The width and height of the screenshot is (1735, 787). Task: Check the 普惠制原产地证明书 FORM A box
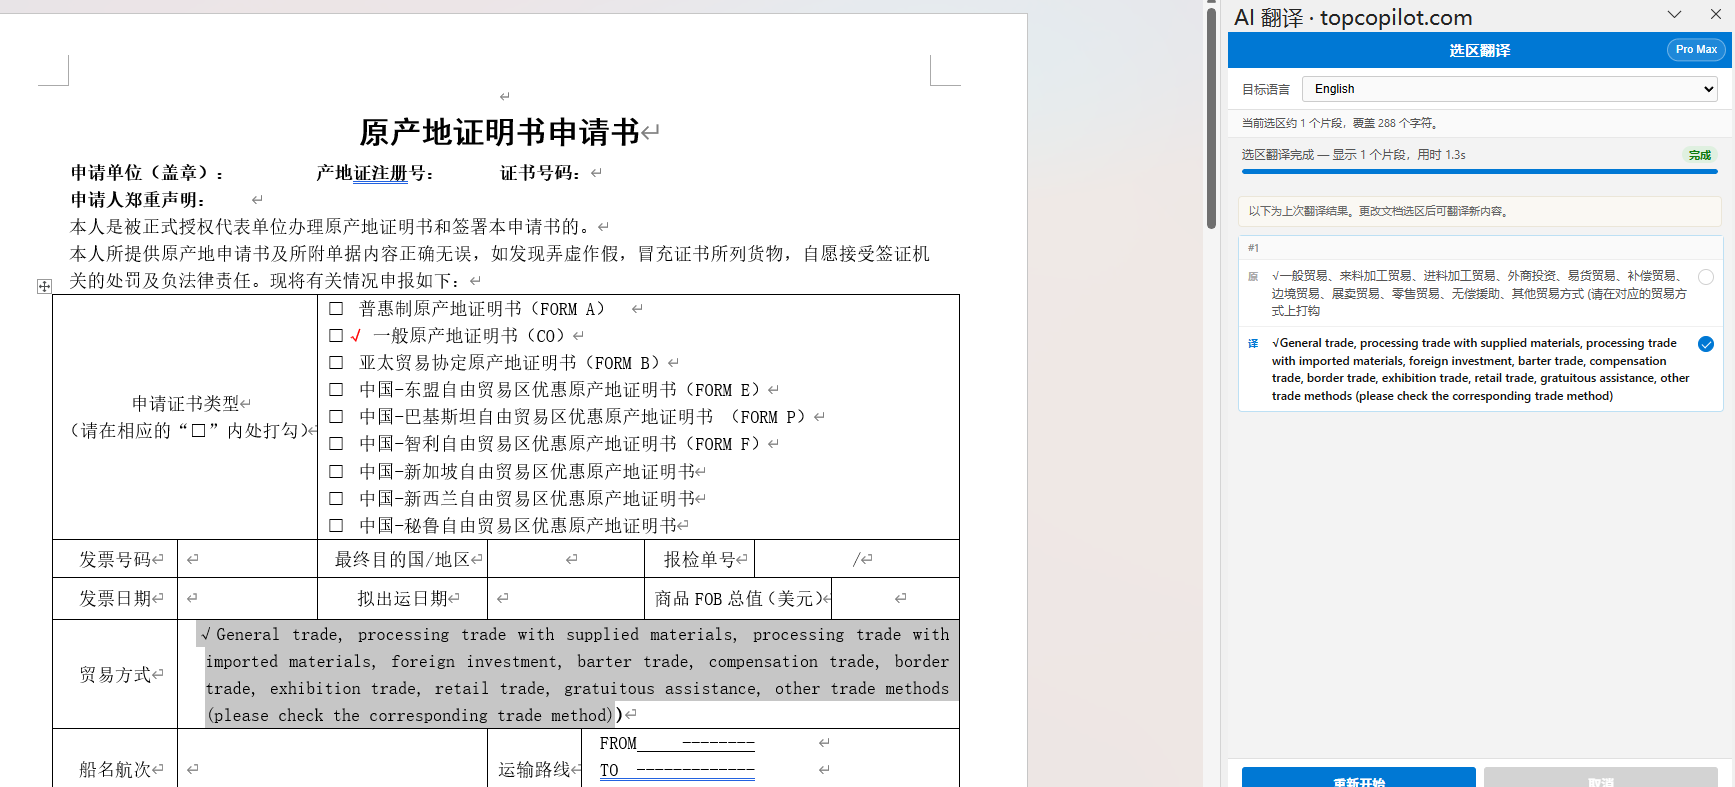(x=336, y=309)
